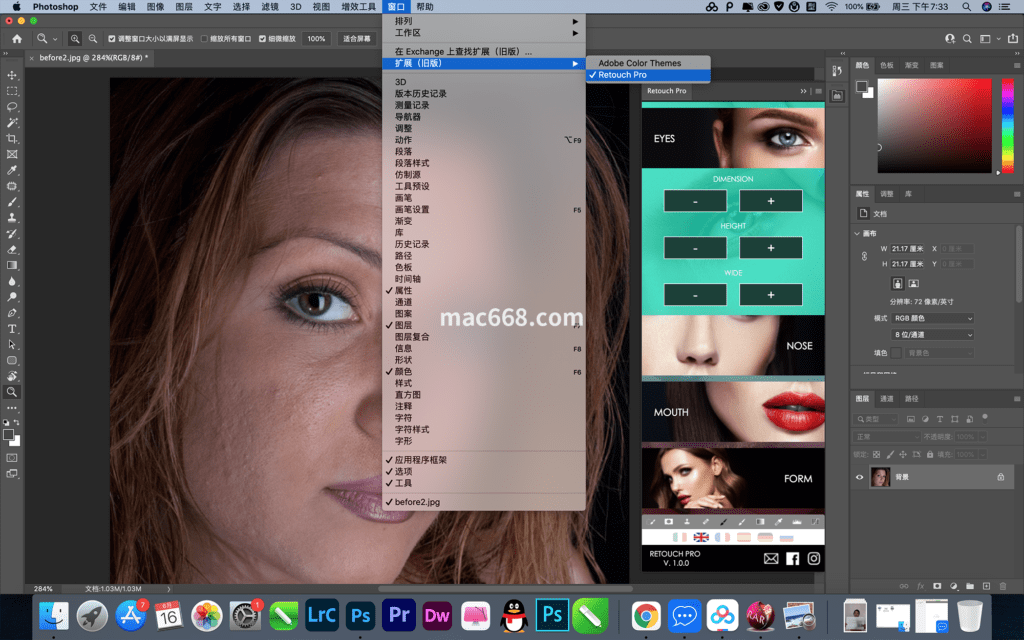Click the Instagram icon in Retouch Pro
Screen dimensions: 1024x640
(x=814, y=558)
